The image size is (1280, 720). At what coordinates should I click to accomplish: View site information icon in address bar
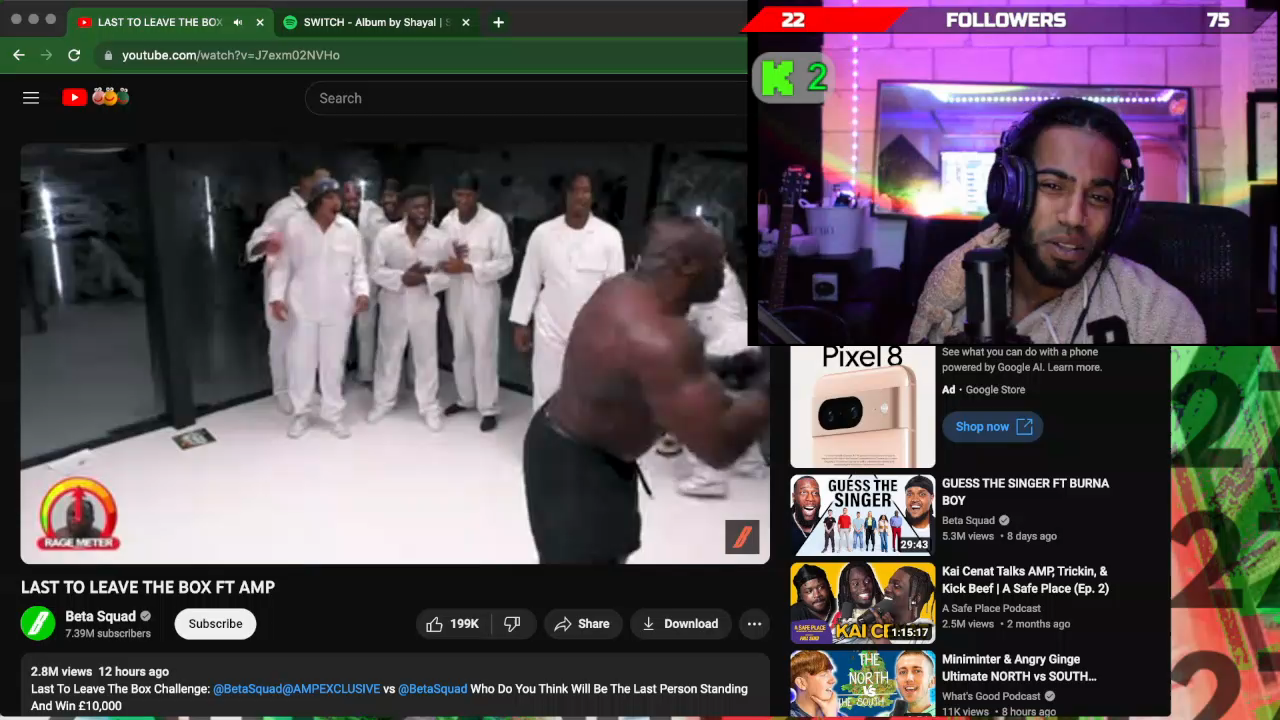tap(108, 55)
